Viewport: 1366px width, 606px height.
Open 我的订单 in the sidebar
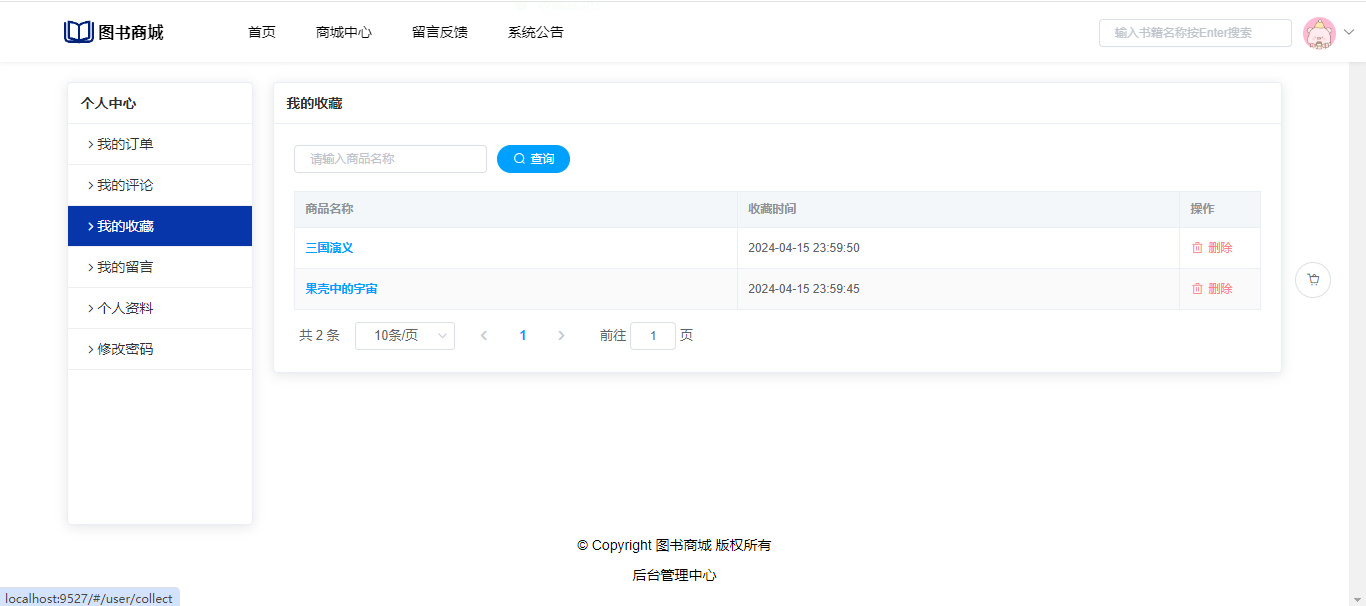tap(125, 145)
